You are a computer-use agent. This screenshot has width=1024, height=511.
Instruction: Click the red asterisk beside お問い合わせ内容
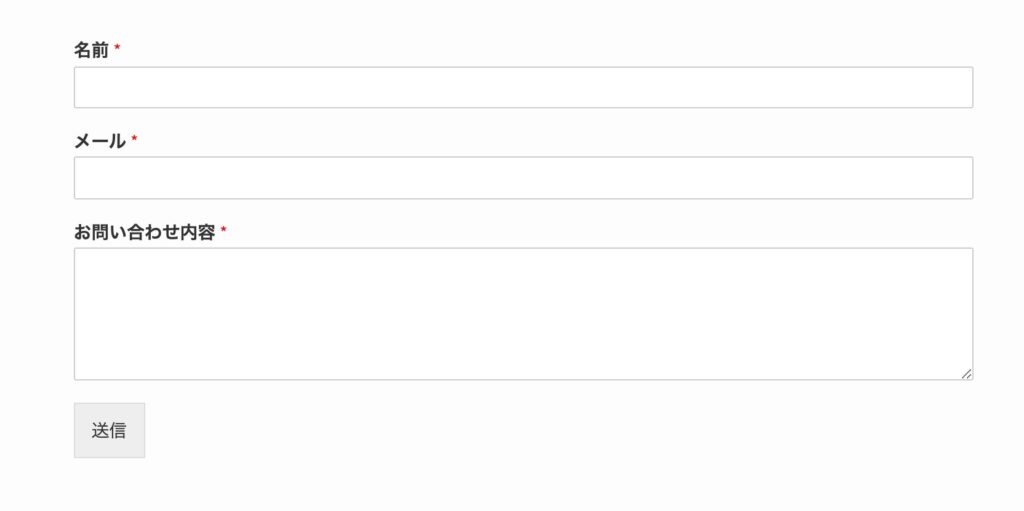223,230
